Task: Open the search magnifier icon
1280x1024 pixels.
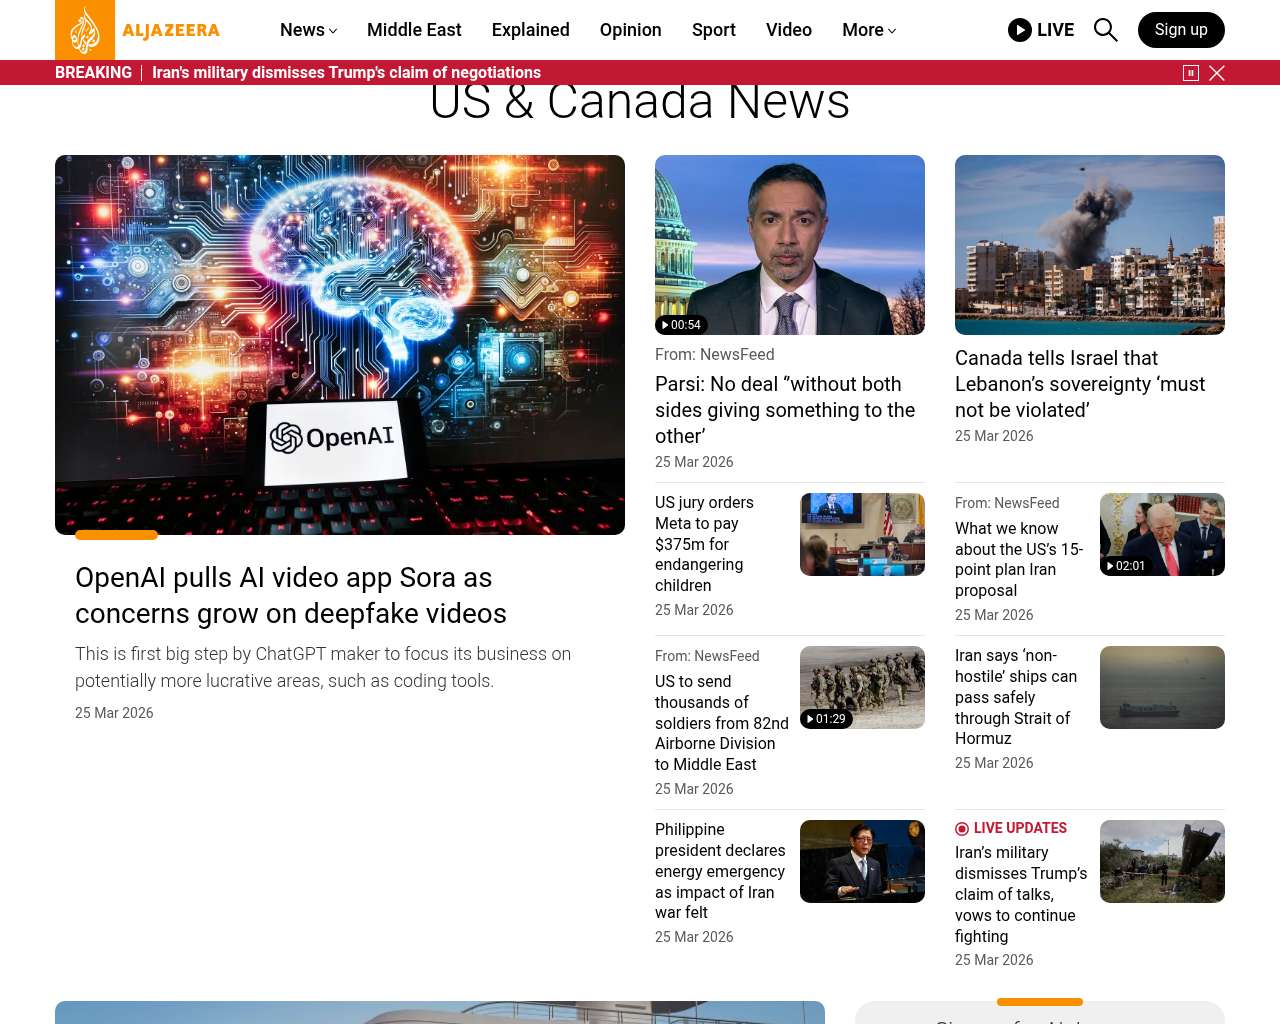Action: click(1105, 30)
